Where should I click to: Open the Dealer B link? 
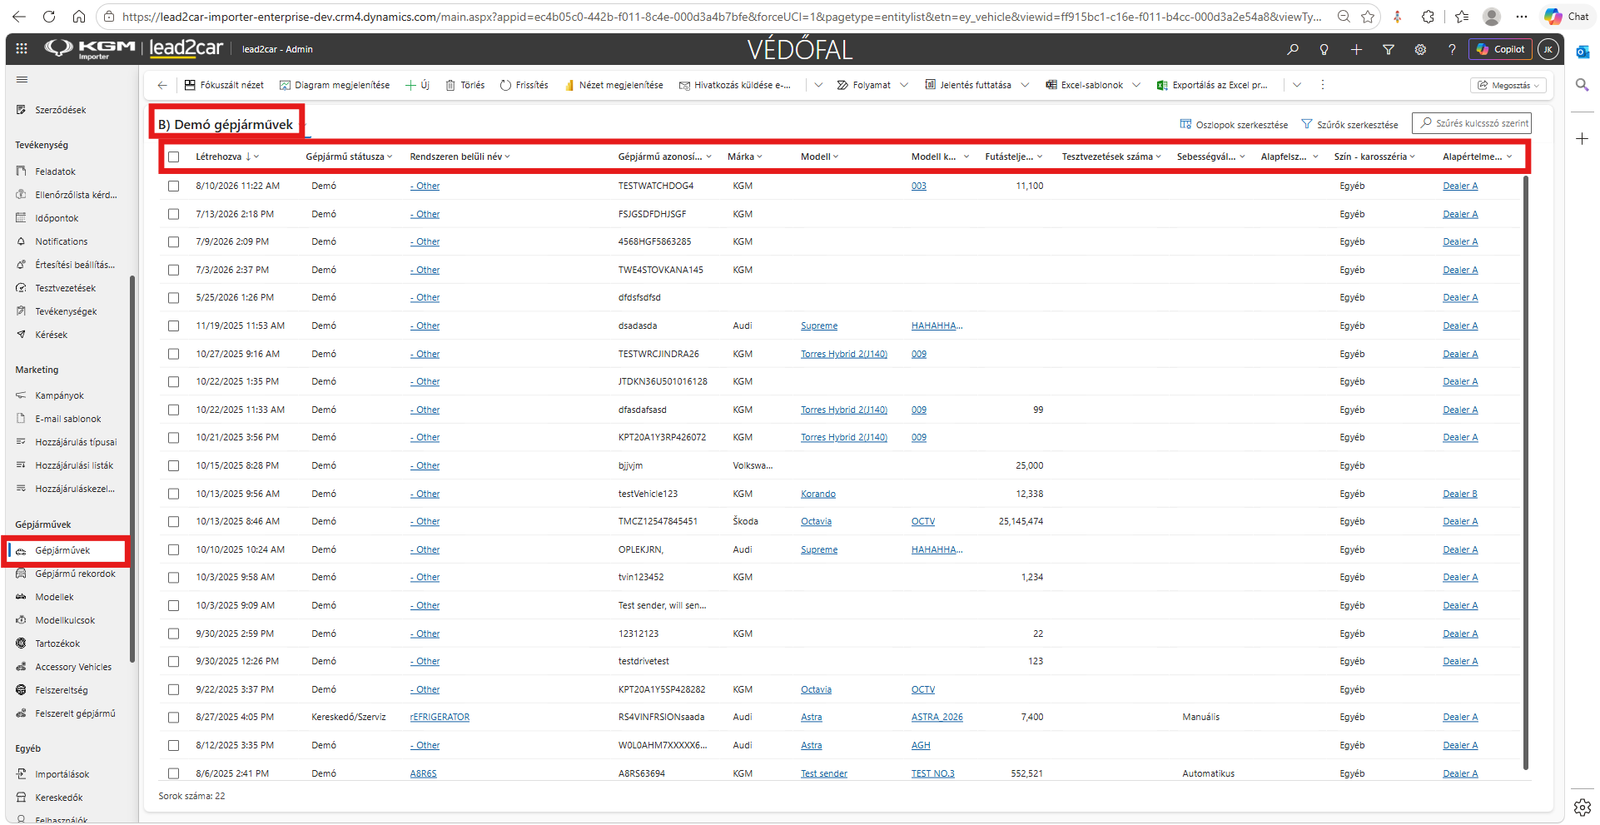(x=1460, y=494)
